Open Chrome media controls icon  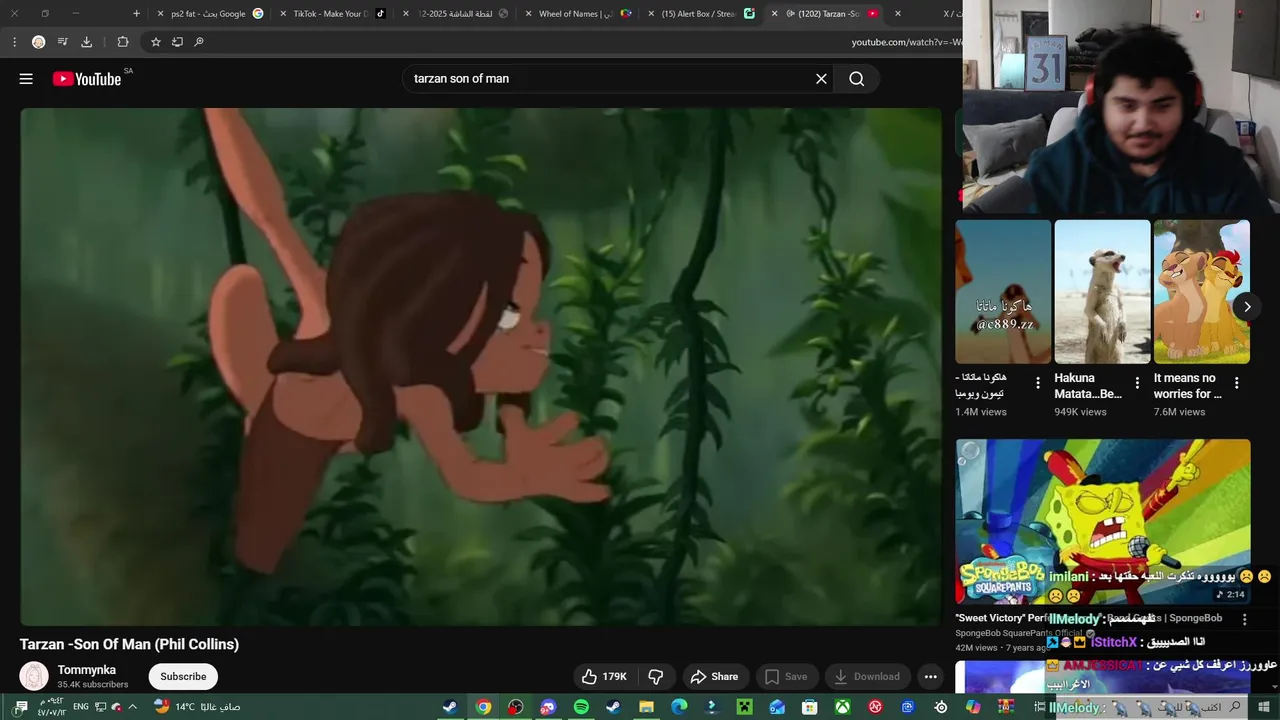point(62,42)
